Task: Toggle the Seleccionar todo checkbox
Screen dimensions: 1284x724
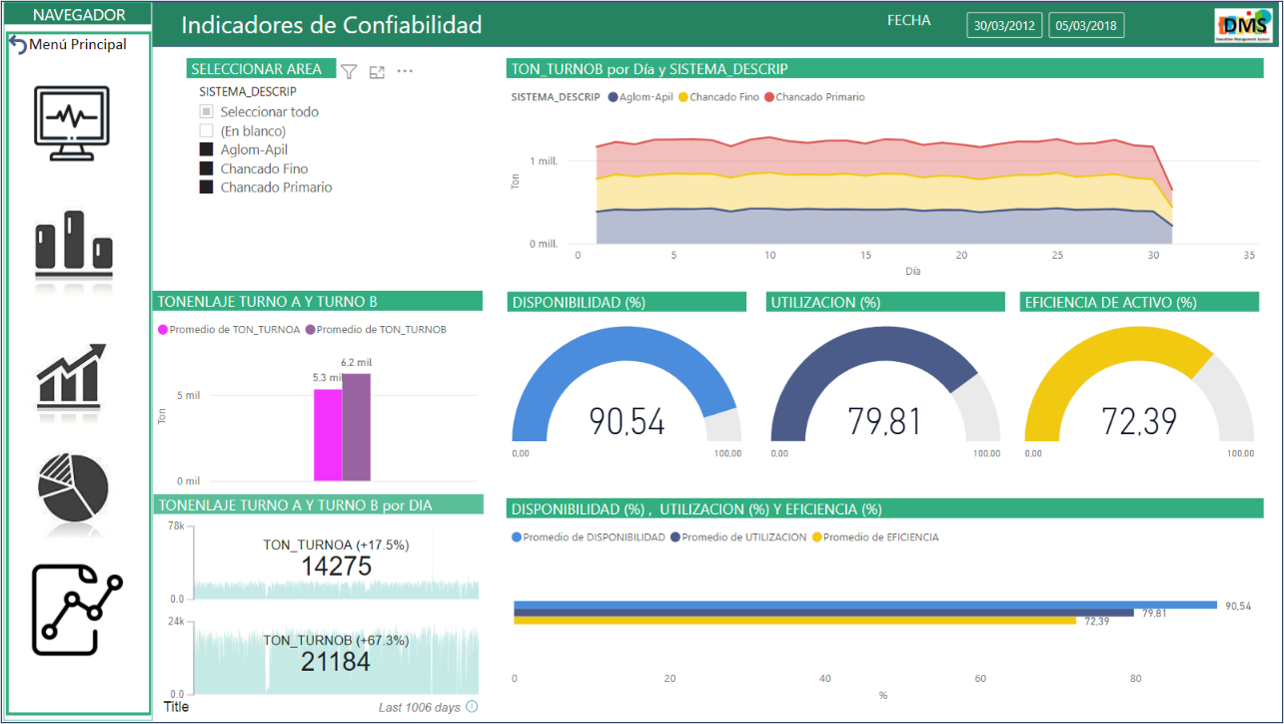Action: coord(206,112)
